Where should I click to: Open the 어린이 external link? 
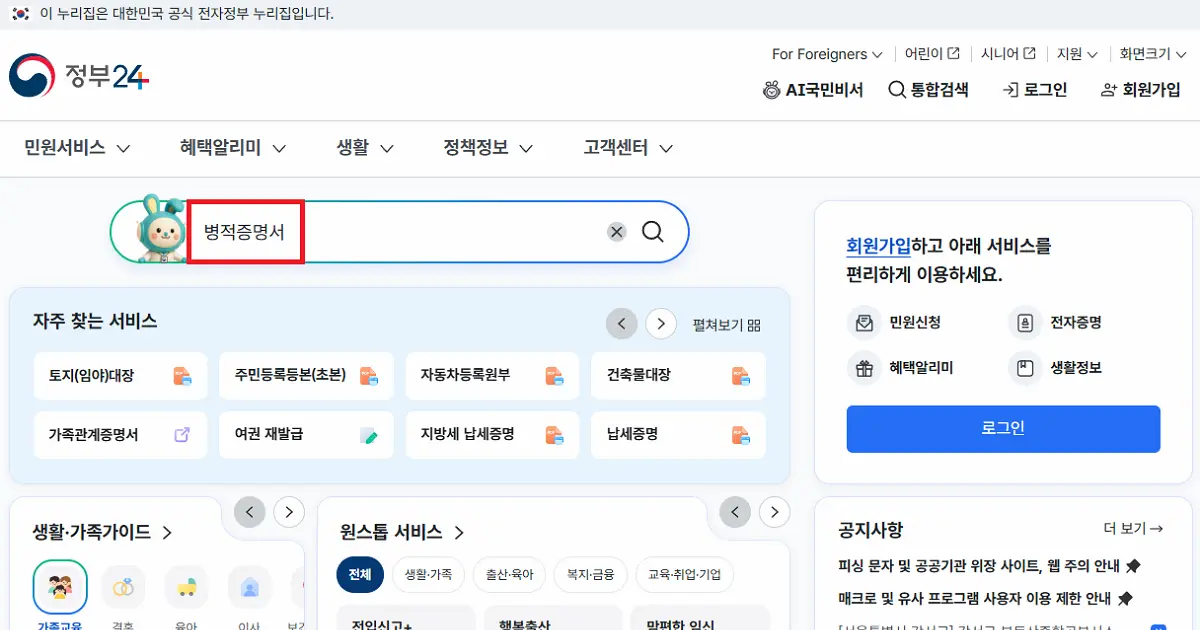pyautogui.click(x=932, y=54)
